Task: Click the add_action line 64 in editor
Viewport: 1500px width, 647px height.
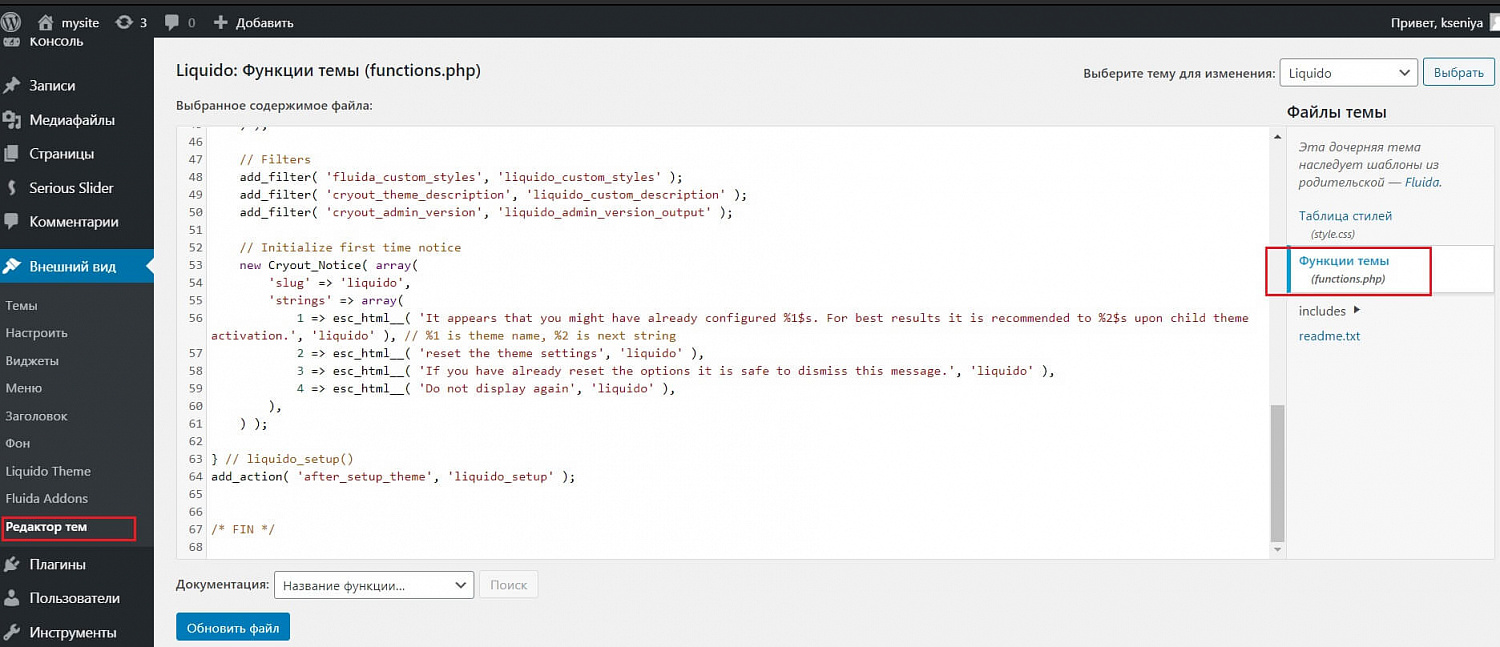Action: click(x=393, y=477)
